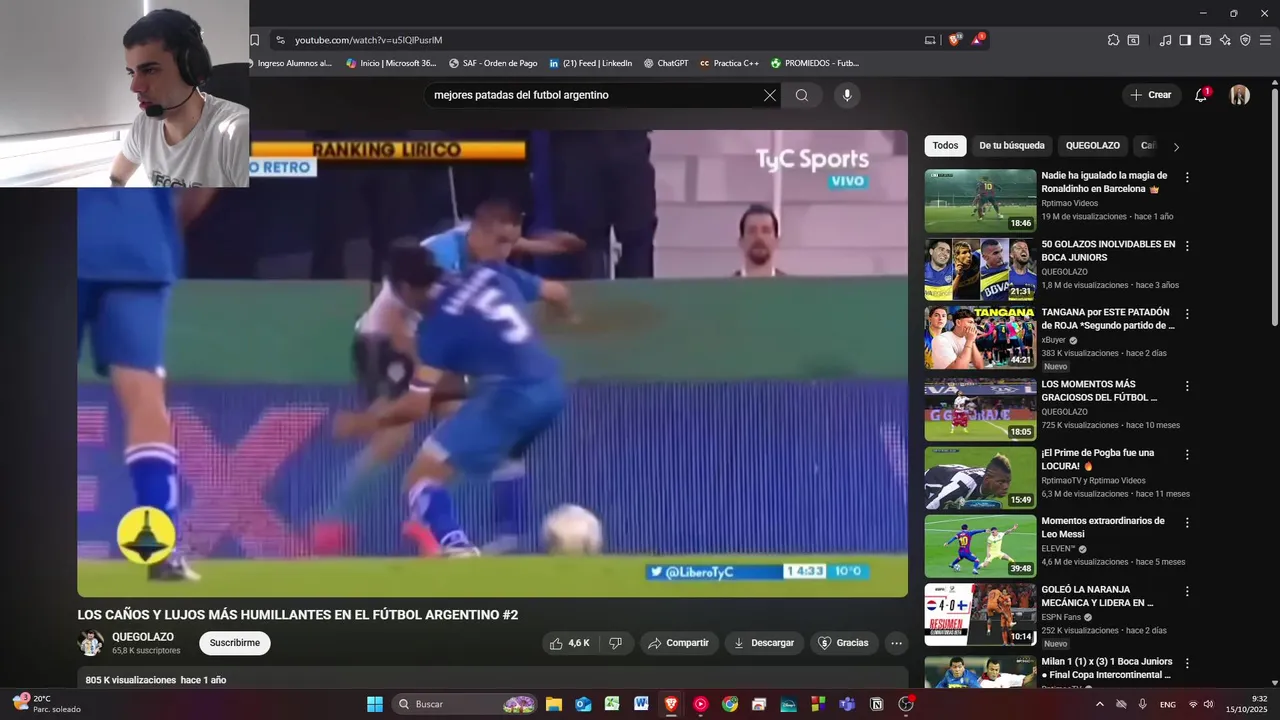Click the Crear button

pyautogui.click(x=1151, y=95)
